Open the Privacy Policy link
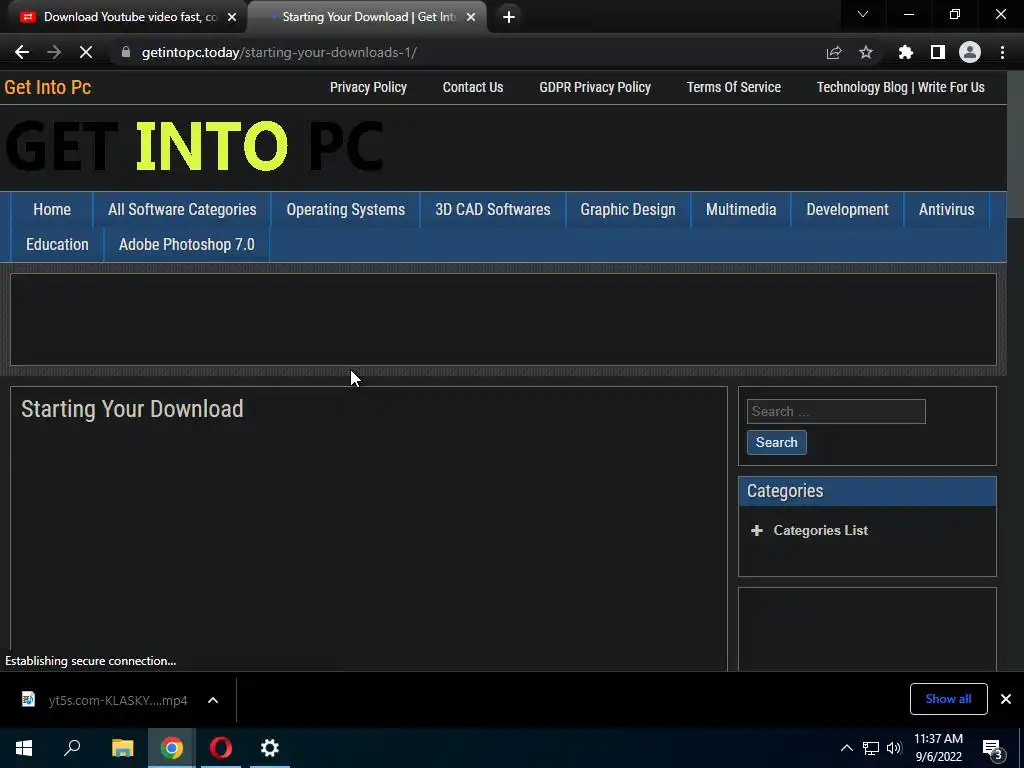The height and width of the screenshot is (768, 1024). 368,87
